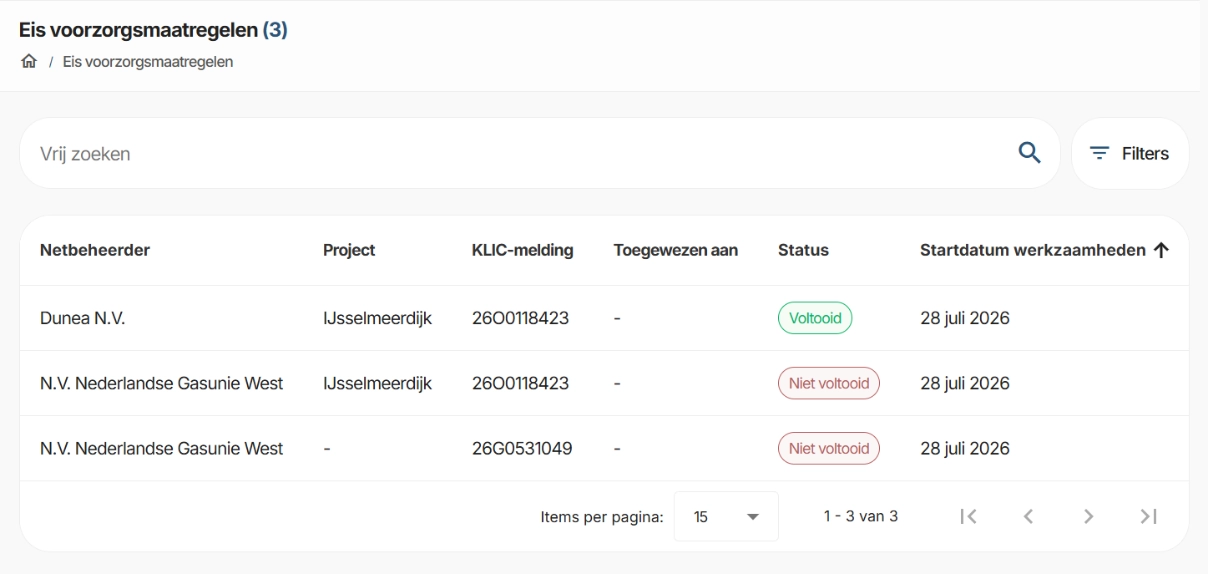Open the items per pagina dropdown

coord(726,517)
